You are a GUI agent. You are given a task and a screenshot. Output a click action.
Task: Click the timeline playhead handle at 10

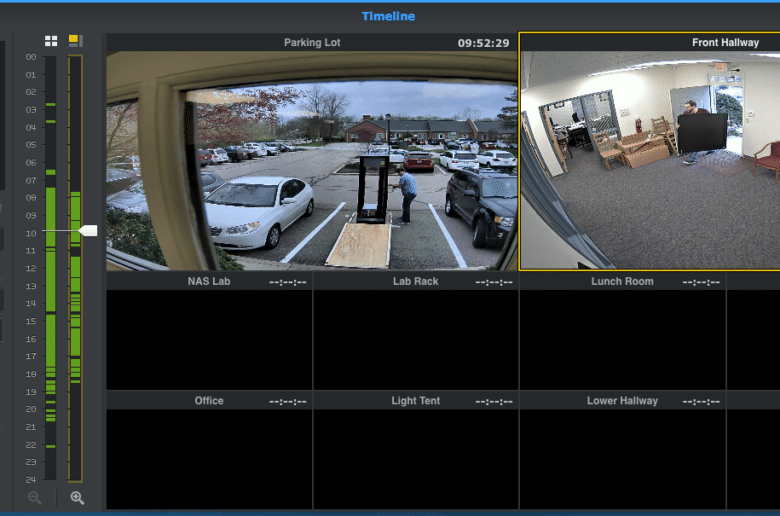coord(88,231)
